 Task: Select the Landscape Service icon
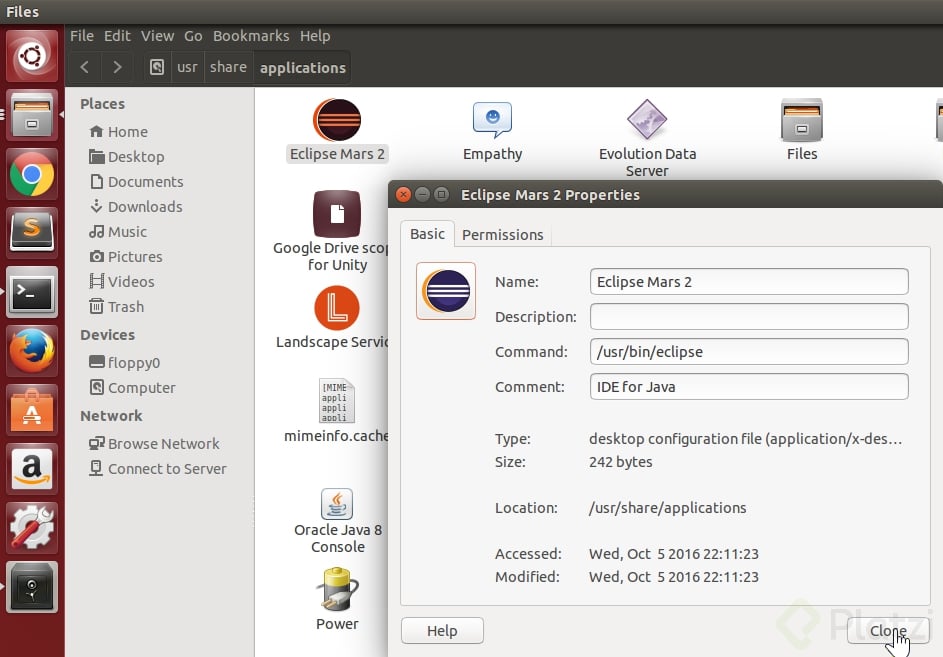(331, 318)
